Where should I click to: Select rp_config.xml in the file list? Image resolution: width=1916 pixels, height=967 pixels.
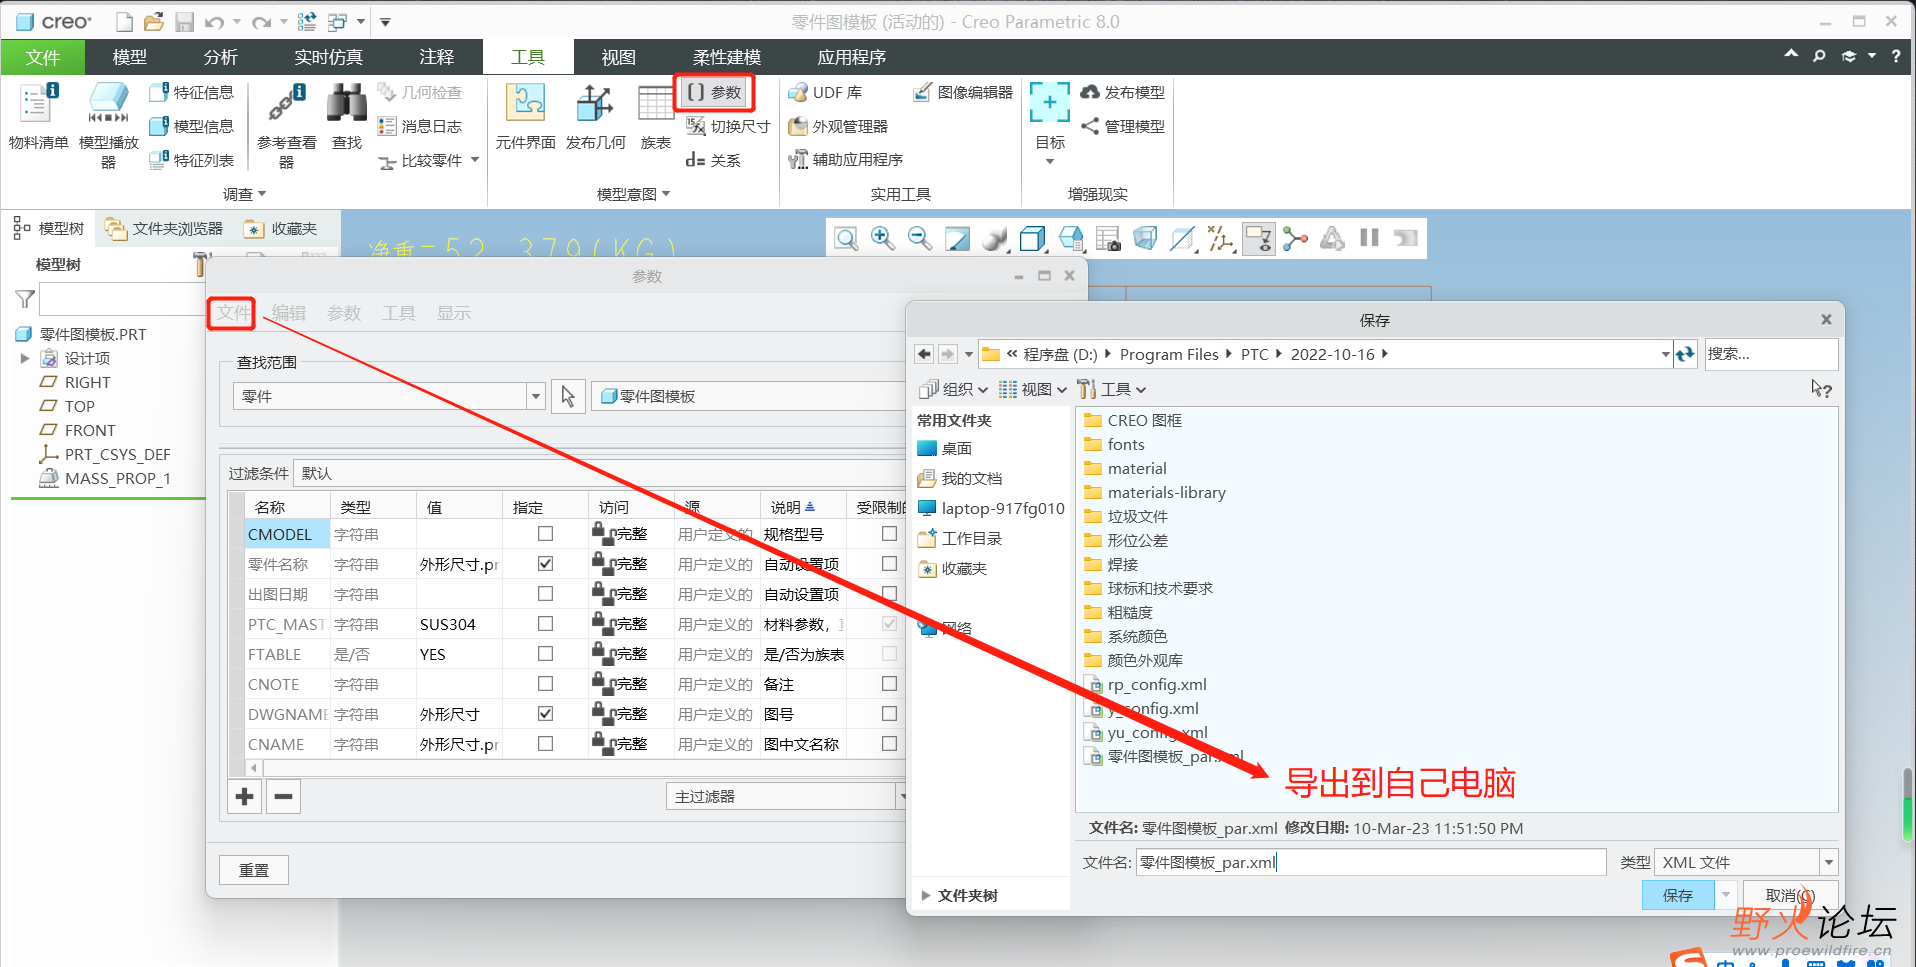pyautogui.click(x=1147, y=685)
